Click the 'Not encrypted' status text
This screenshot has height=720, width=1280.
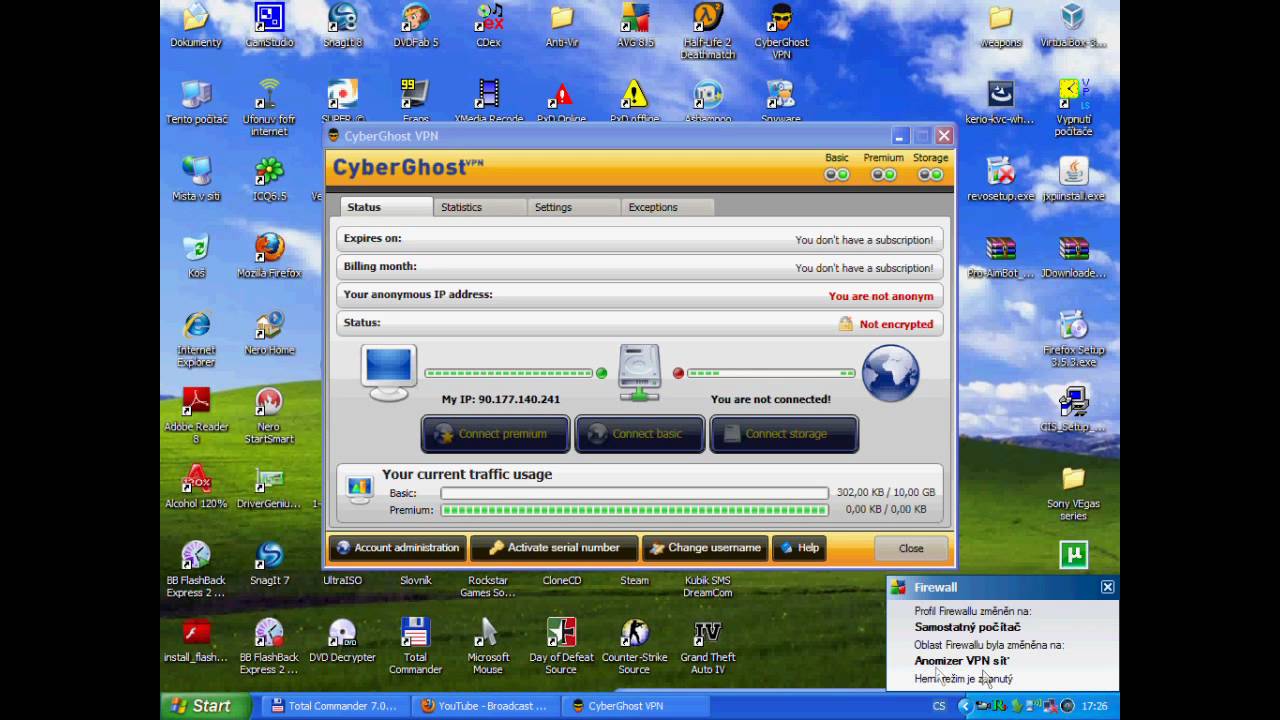pos(896,324)
